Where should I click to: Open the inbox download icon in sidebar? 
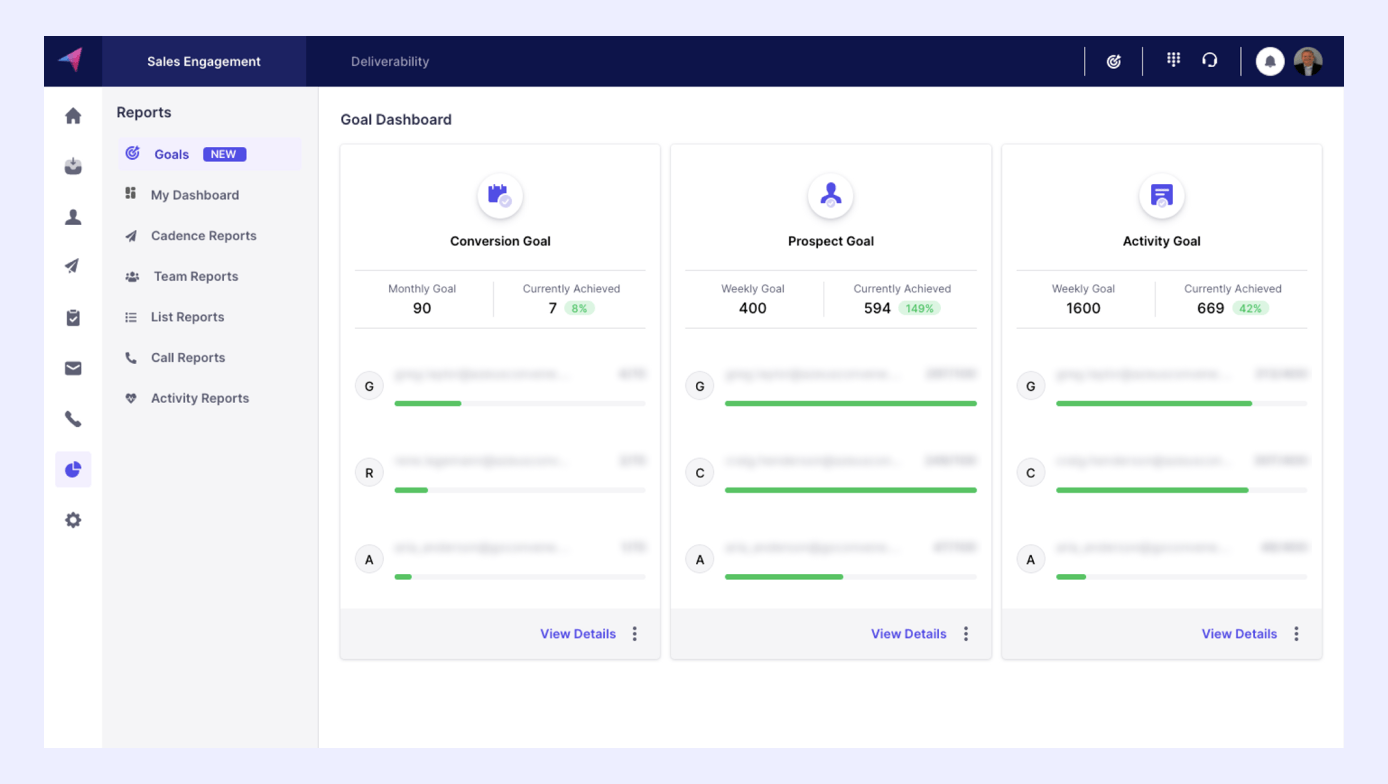73,167
